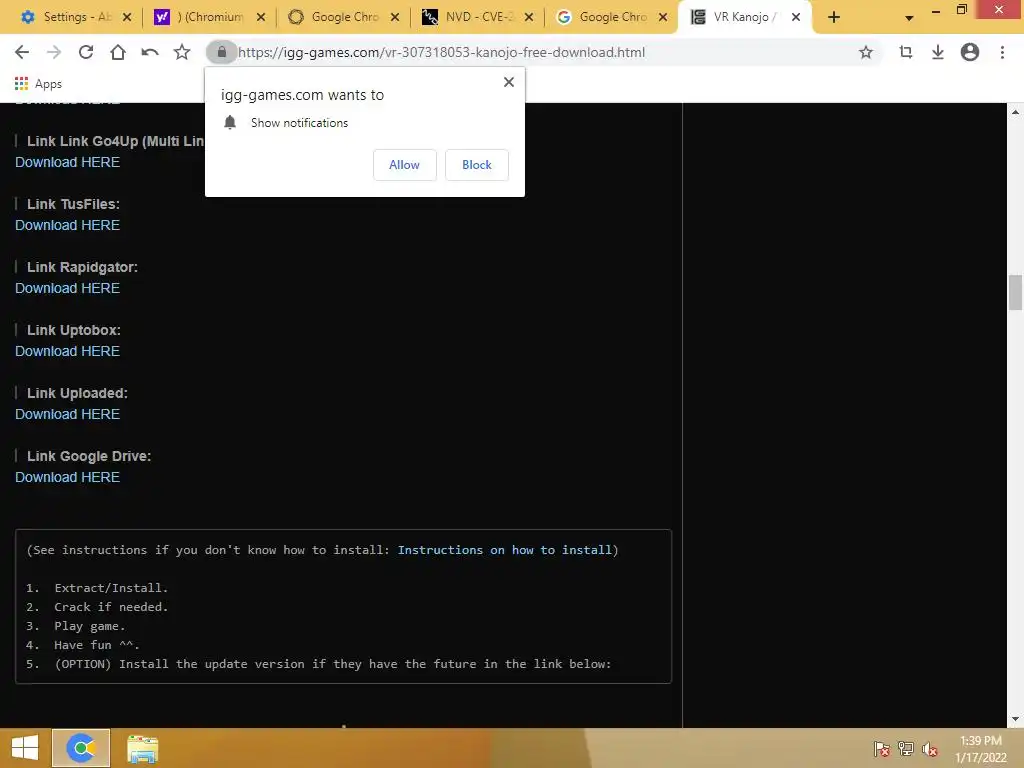The image size is (1024, 768).
Task: Click the crop/screenshot toolbar icon
Action: click(x=905, y=52)
